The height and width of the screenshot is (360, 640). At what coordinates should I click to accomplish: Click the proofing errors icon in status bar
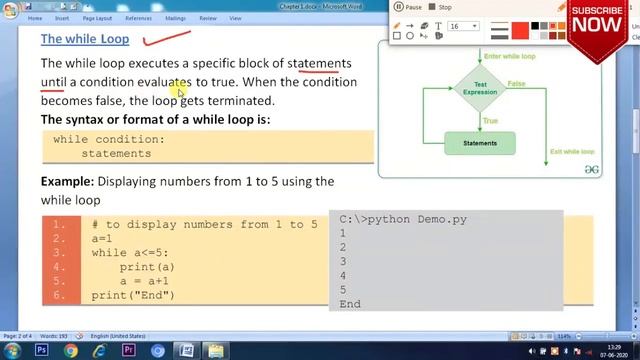[x=79, y=336]
